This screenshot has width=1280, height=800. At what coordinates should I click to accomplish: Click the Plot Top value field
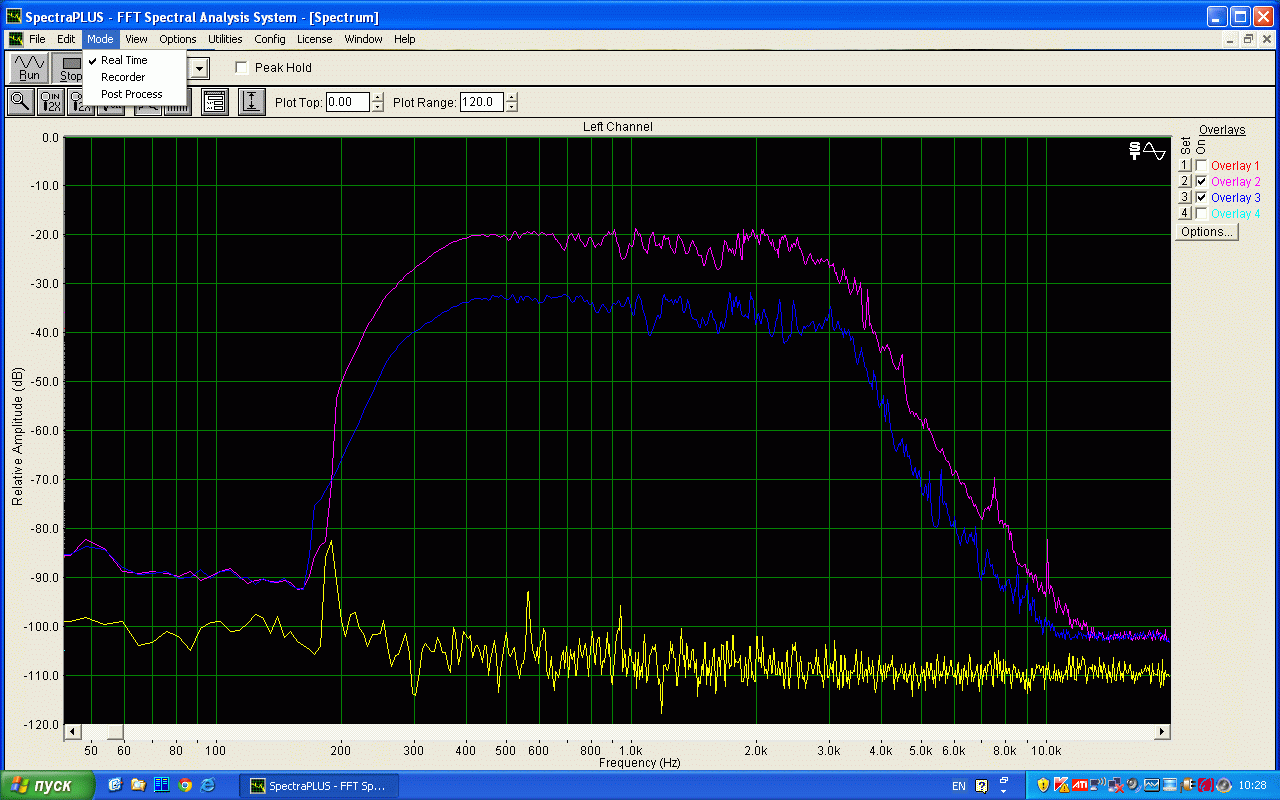tap(348, 102)
